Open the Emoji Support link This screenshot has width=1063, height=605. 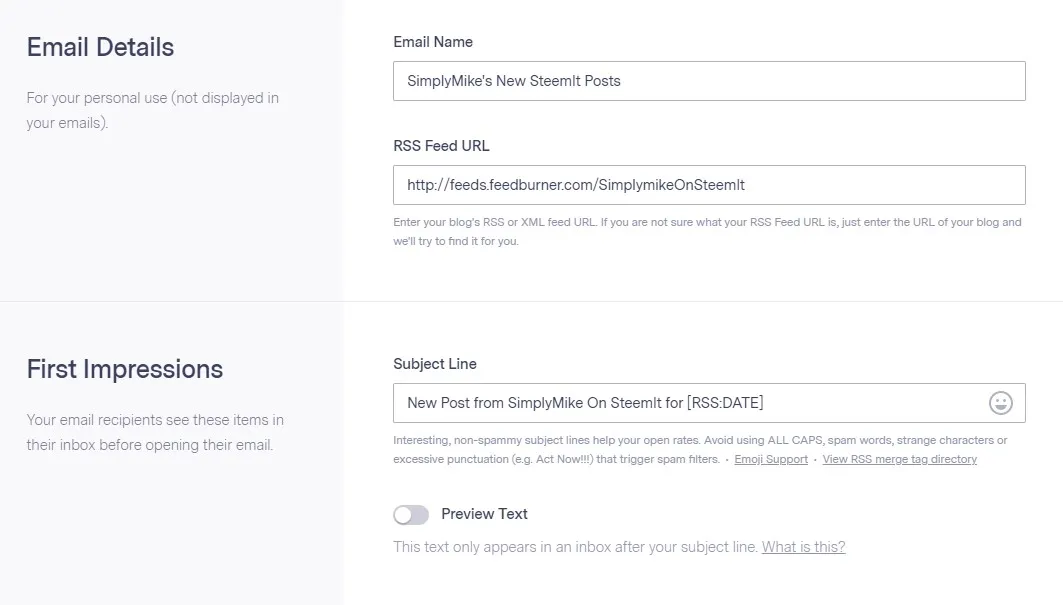coord(771,459)
